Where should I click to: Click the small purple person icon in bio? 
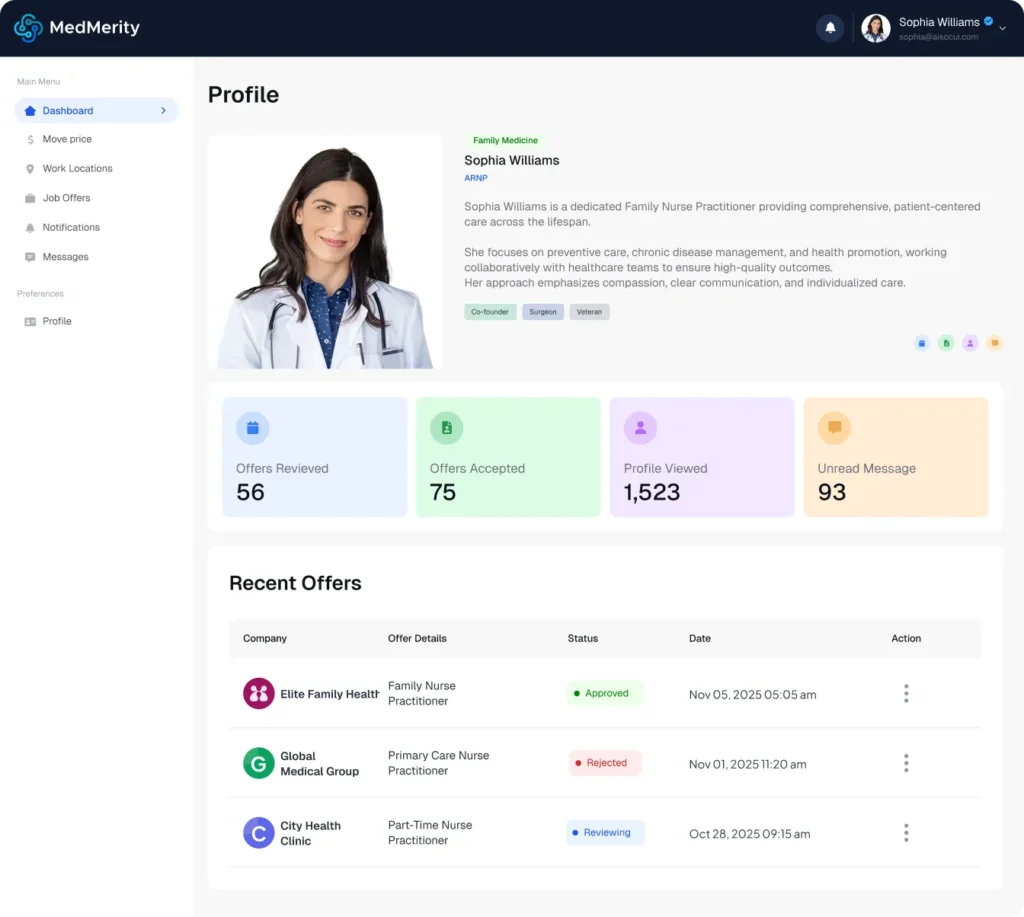(x=970, y=343)
